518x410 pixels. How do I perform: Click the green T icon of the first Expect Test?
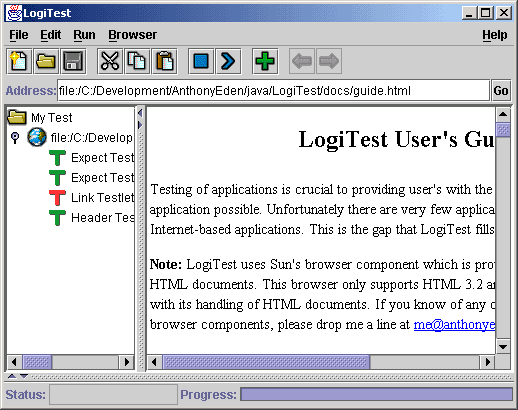click(x=57, y=157)
